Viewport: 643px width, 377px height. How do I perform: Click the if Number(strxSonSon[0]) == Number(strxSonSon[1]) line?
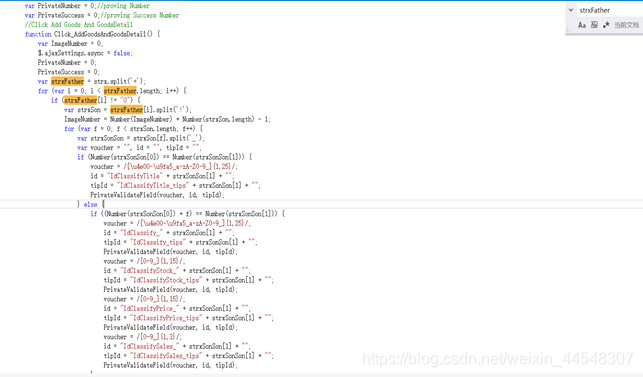(164, 157)
